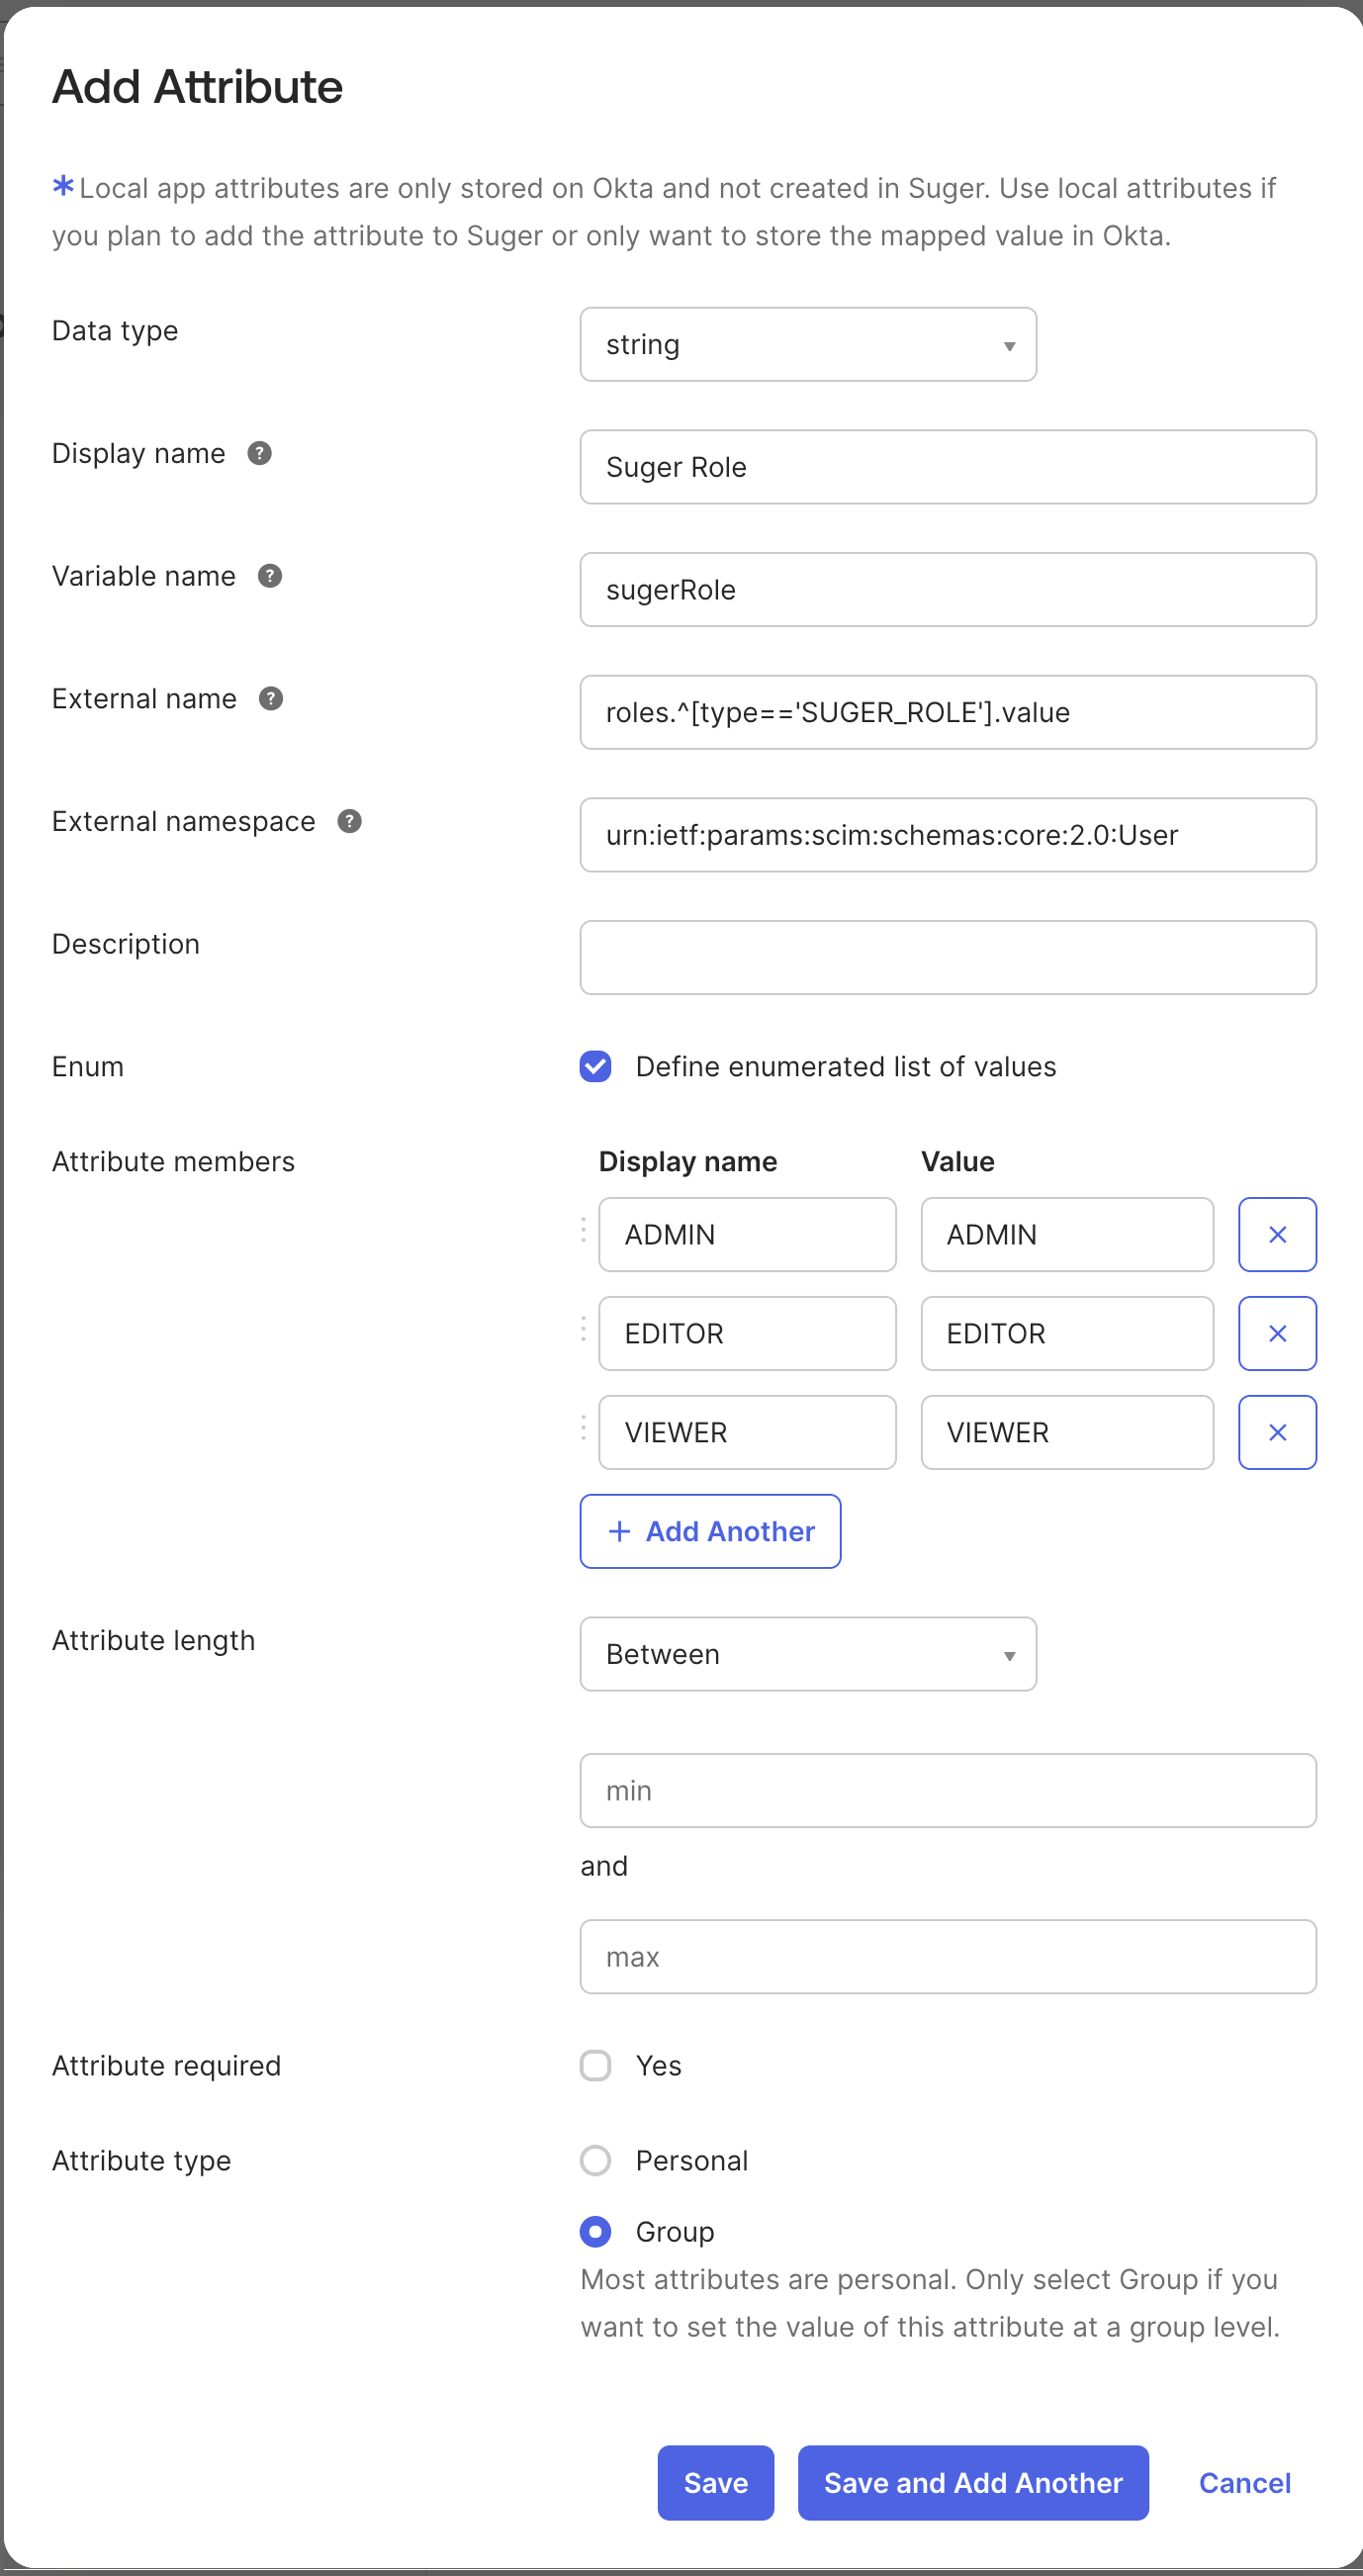Grab the drag handle beside the ADMIN row
The width and height of the screenshot is (1363, 2576).
tap(584, 1230)
